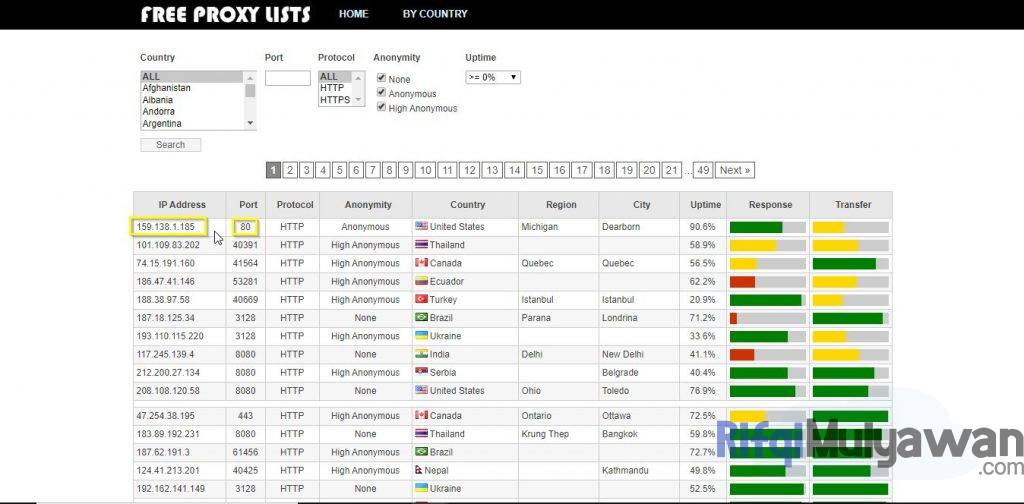Click the Port column header
Screen dimensions: 1024x504
[x=248, y=204]
